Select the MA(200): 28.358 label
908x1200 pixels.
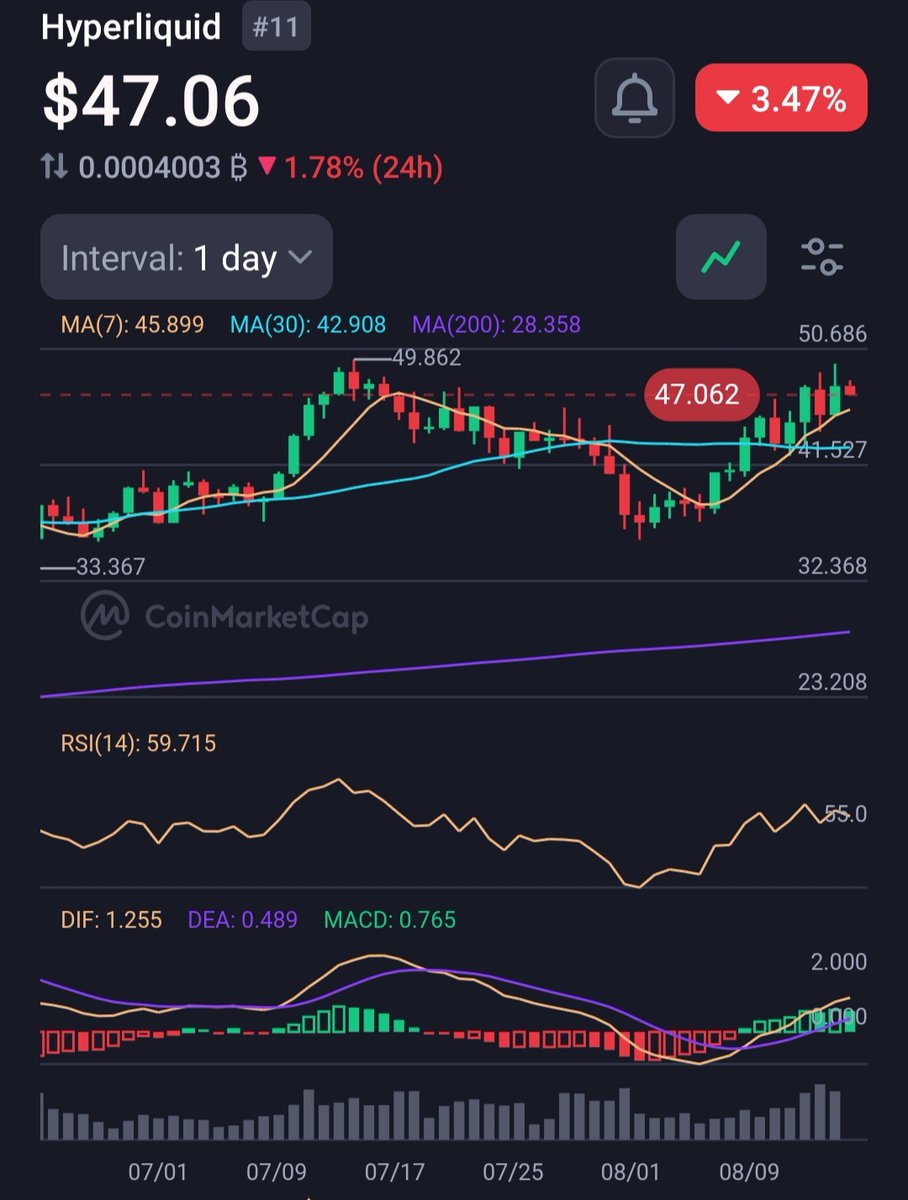click(x=496, y=324)
